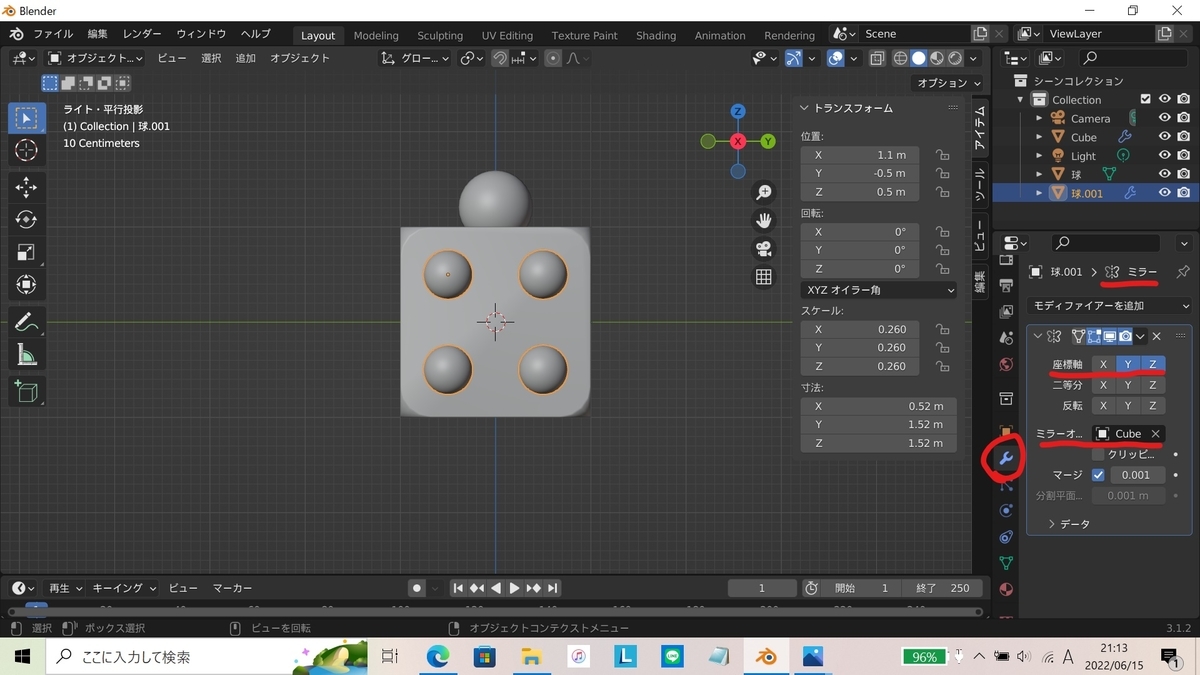
Task: Select the Scale tool
Action: 27,252
